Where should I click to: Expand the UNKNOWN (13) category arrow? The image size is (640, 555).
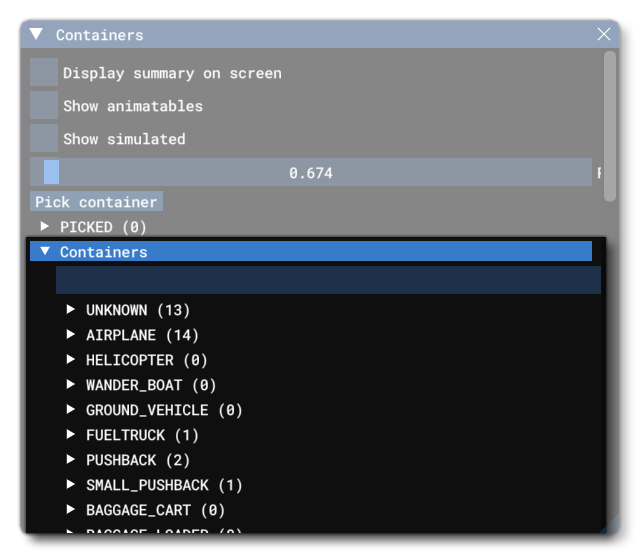(x=71, y=310)
